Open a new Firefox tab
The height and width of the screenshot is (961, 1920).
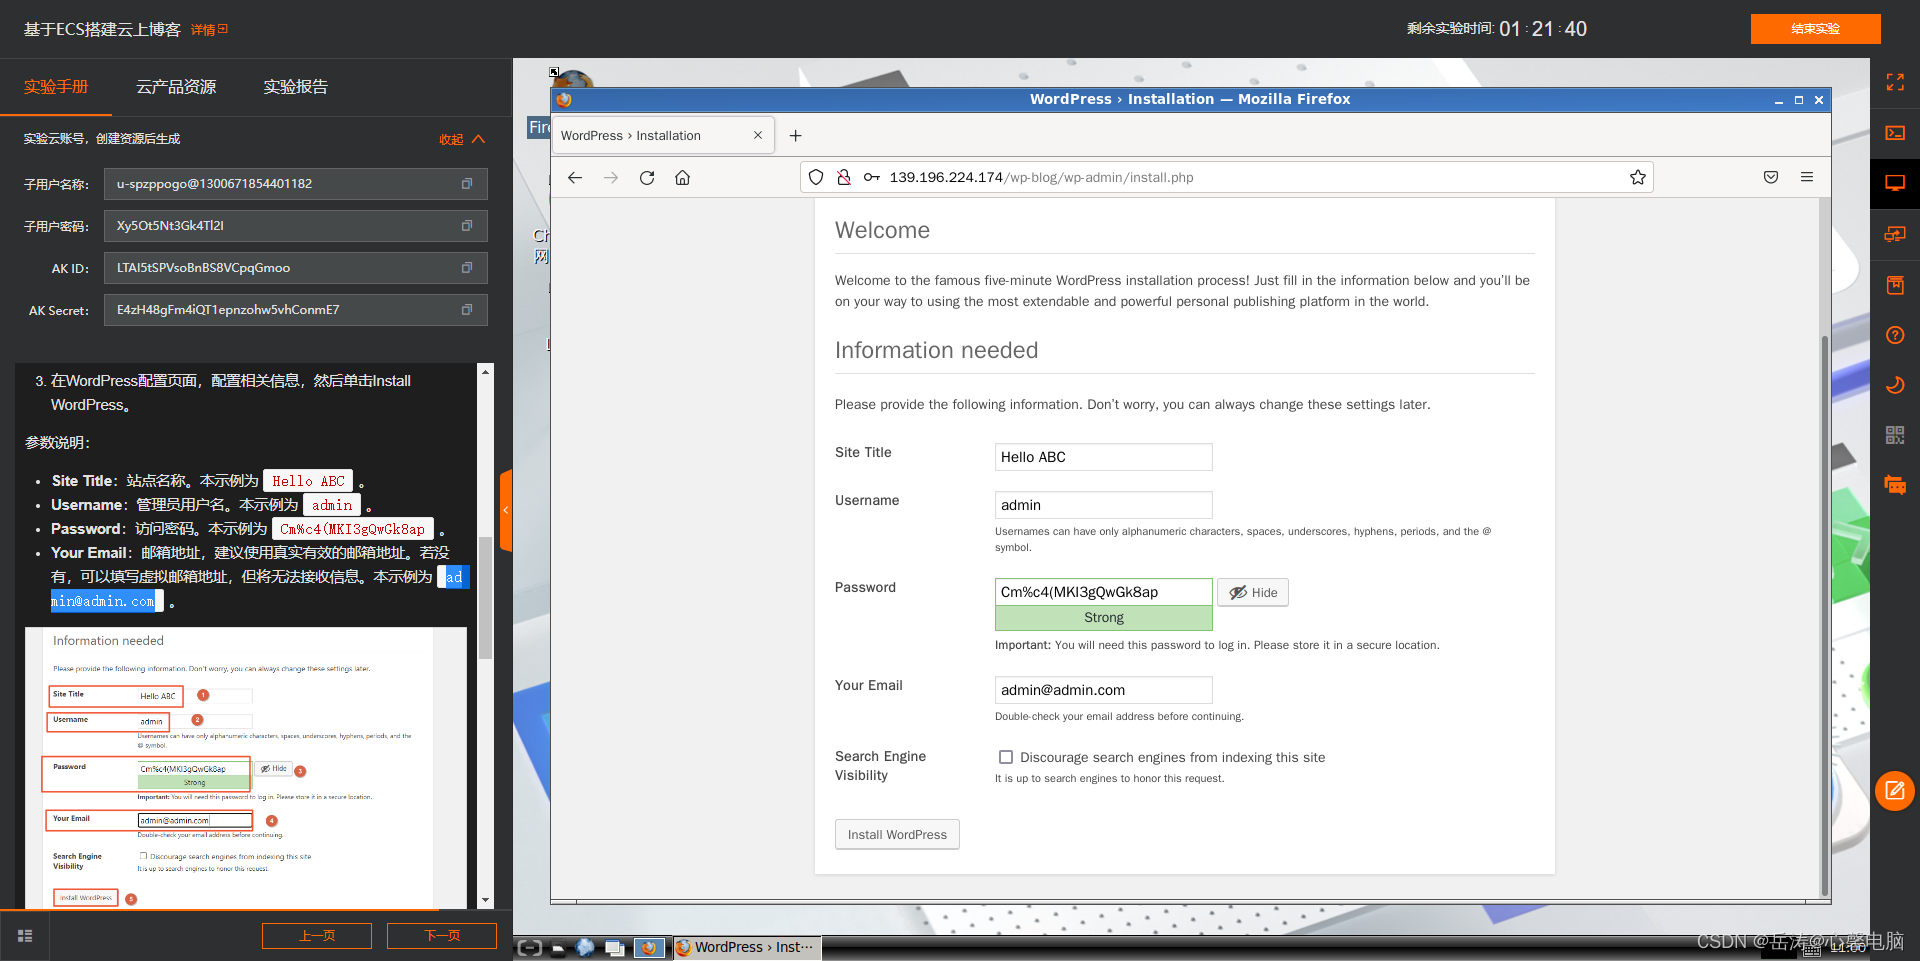(x=796, y=136)
